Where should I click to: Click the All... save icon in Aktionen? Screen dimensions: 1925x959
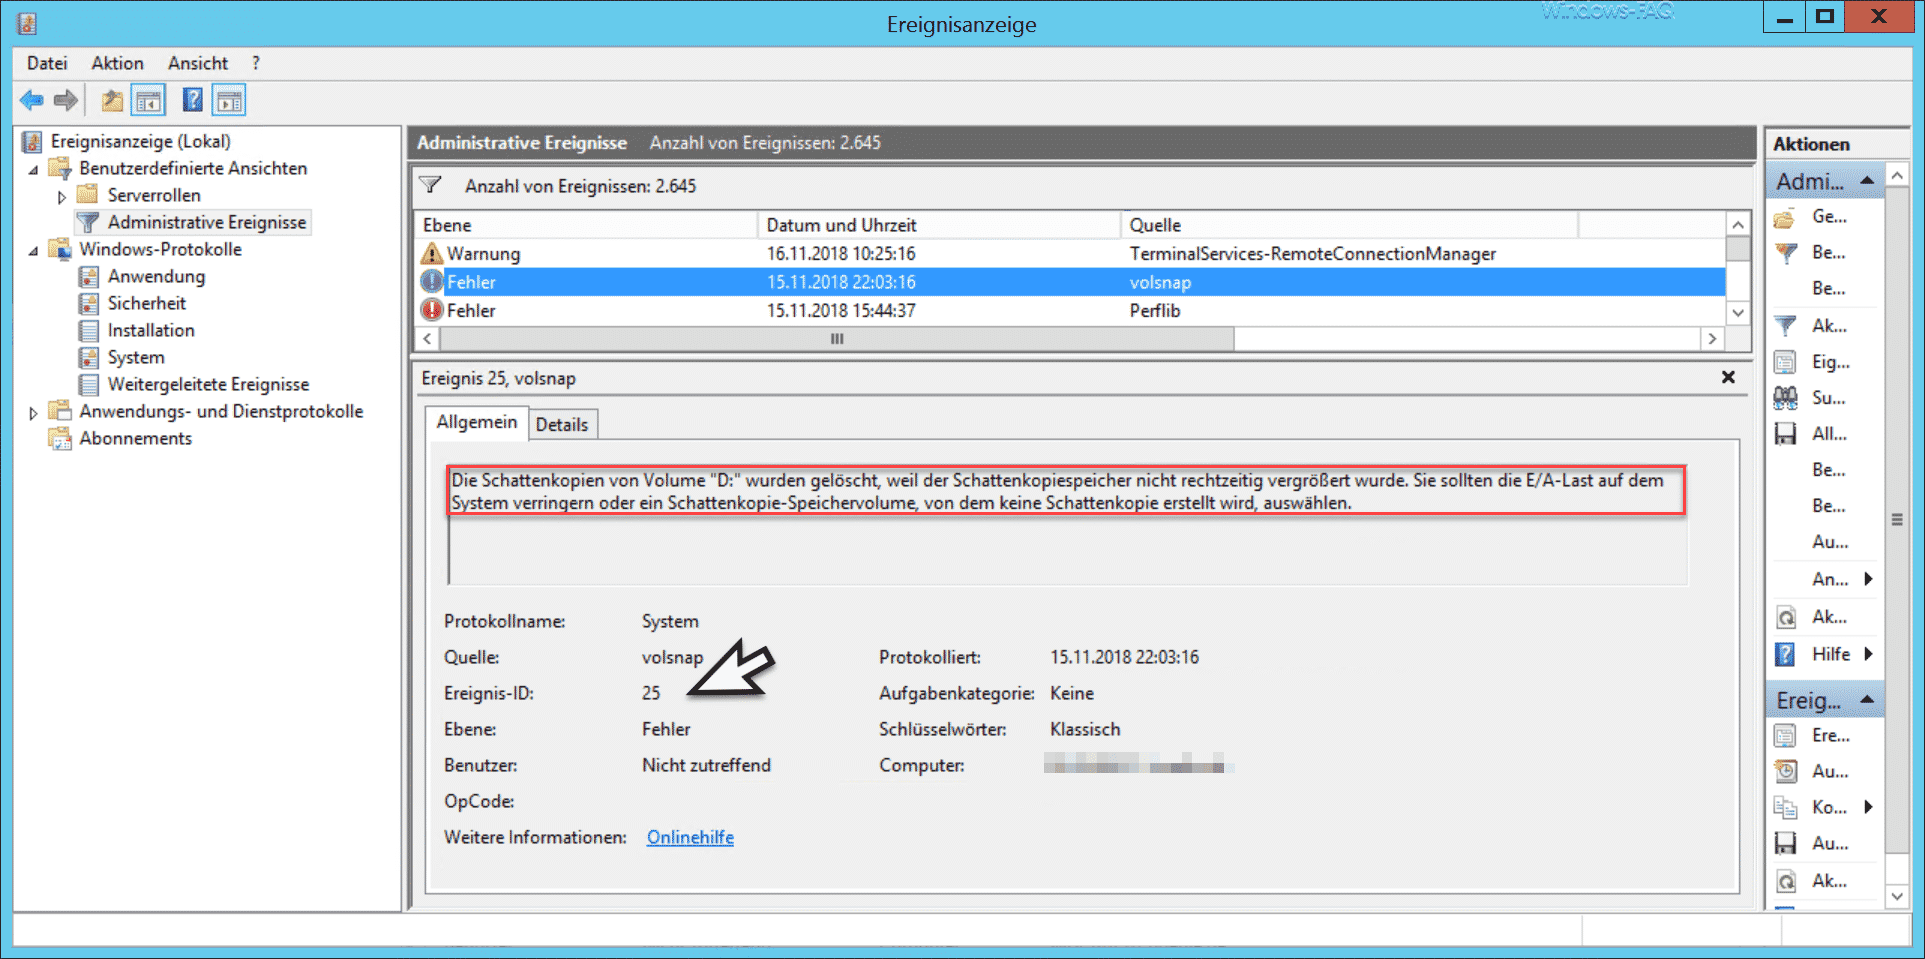1785,434
